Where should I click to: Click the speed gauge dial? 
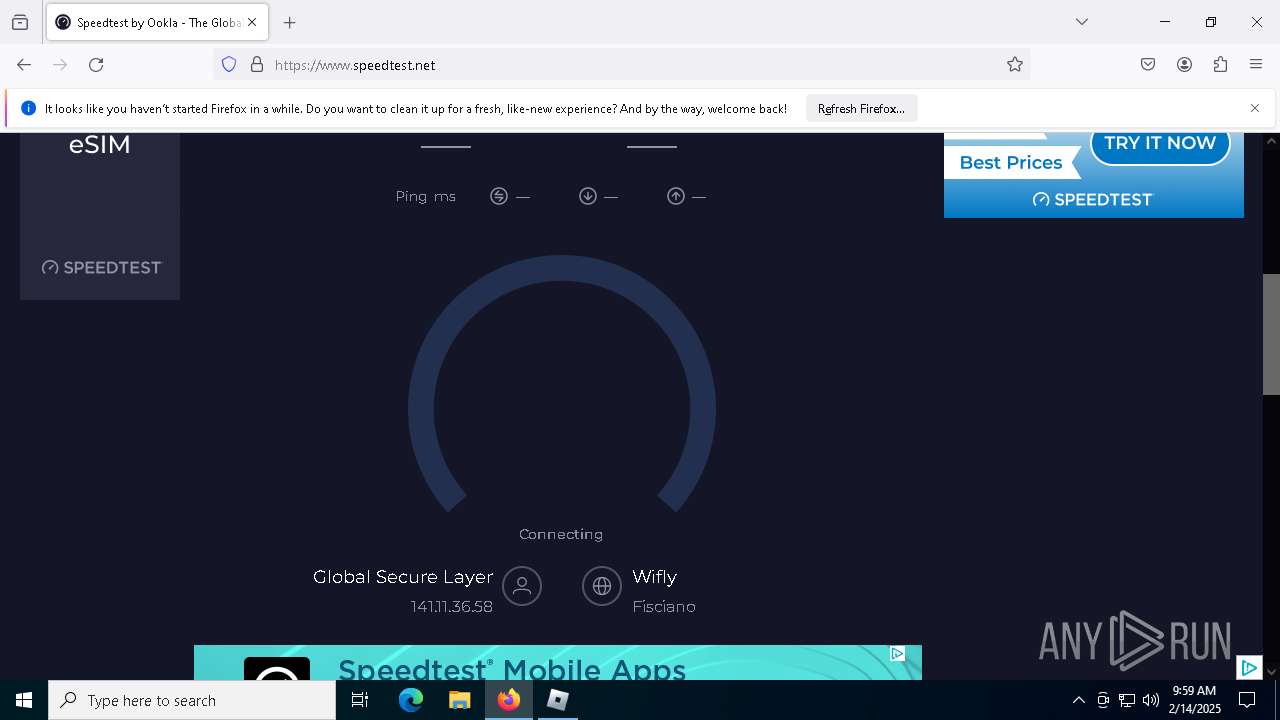point(562,385)
